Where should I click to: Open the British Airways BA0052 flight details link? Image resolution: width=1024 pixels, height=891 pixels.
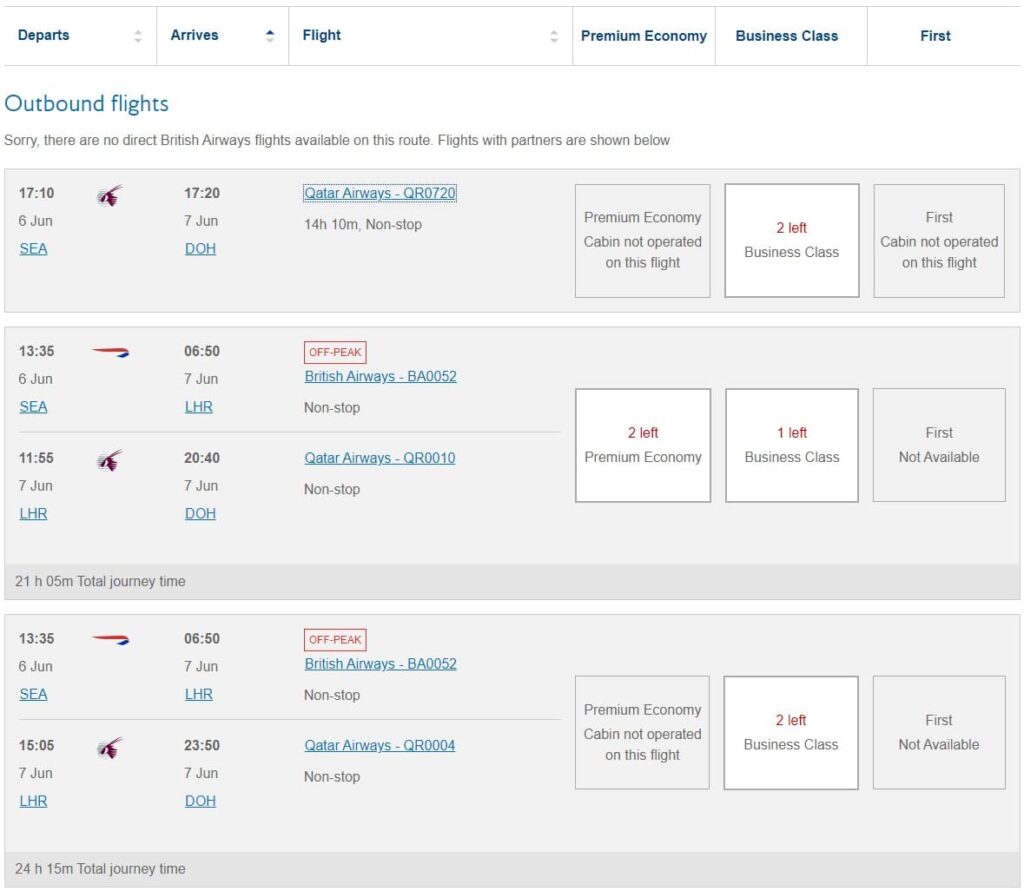tap(380, 376)
